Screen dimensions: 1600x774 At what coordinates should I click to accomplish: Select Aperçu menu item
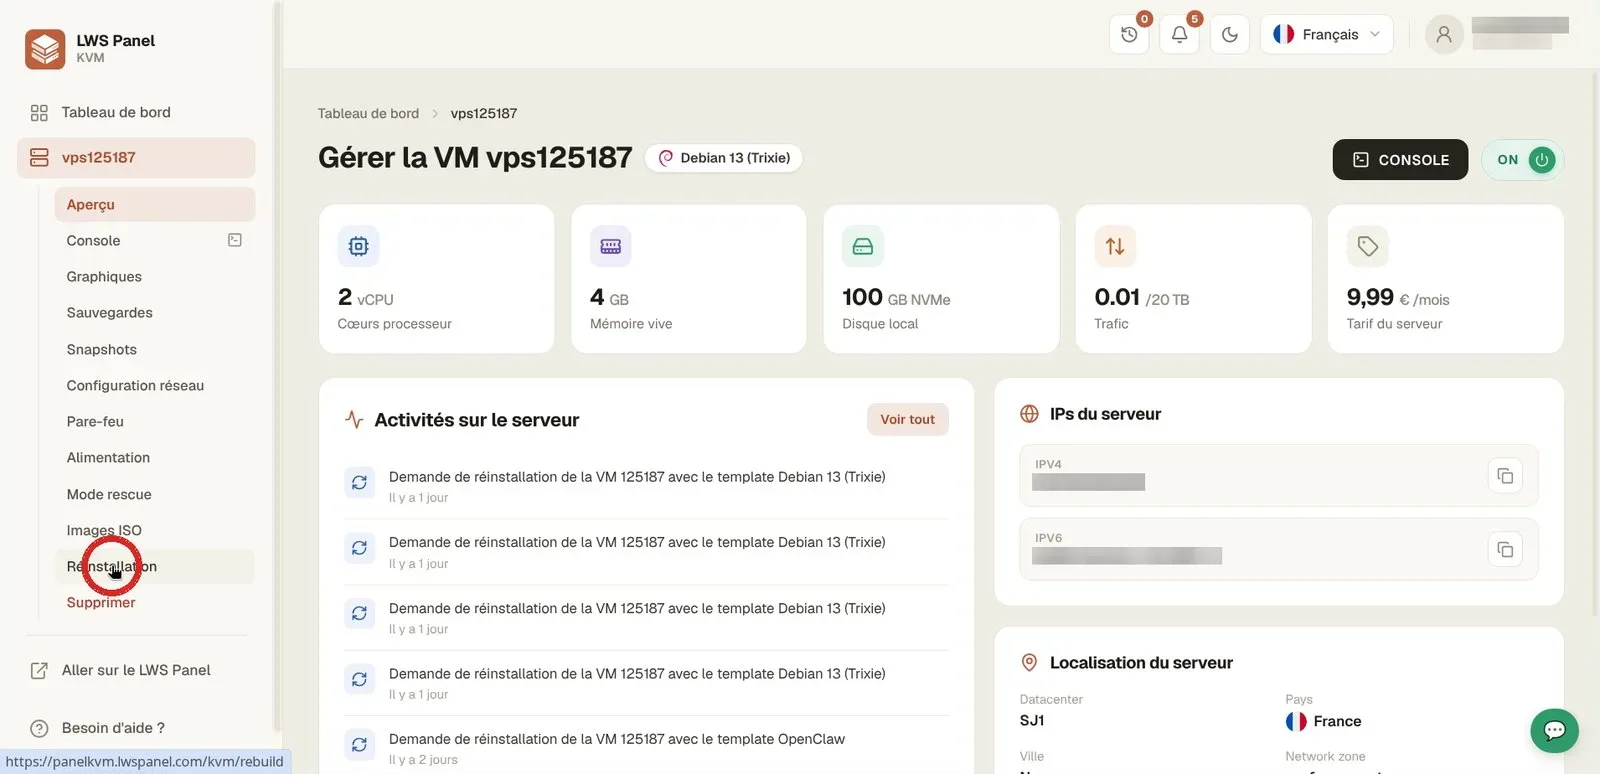click(x=155, y=205)
